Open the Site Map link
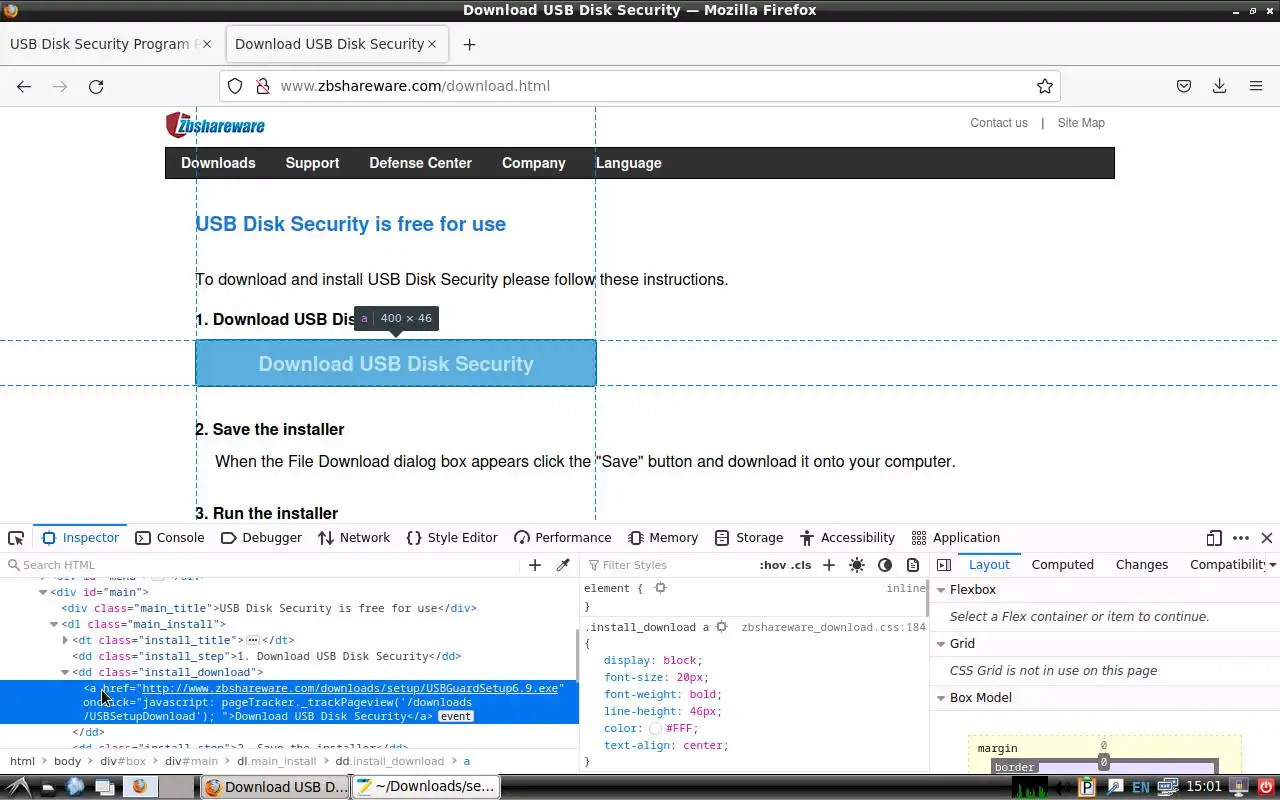The width and height of the screenshot is (1280, 800). click(x=1081, y=123)
